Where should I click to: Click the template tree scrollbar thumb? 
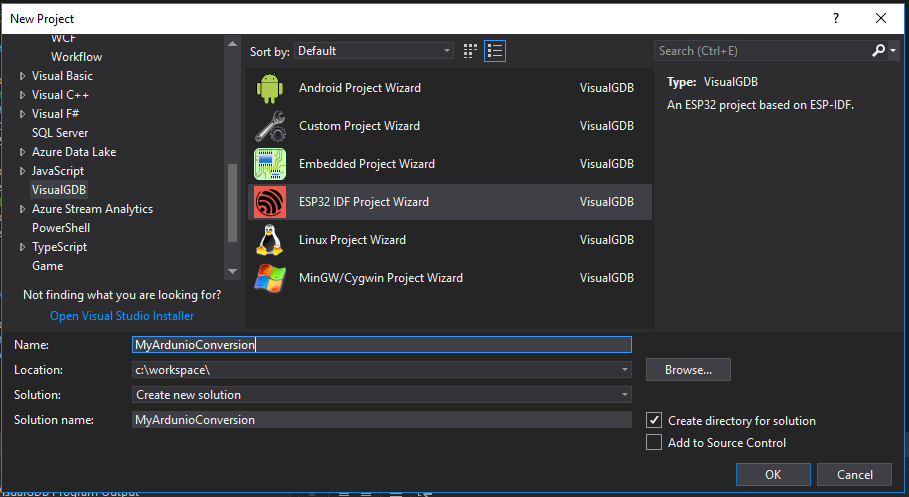pyautogui.click(x=232, y=203)
